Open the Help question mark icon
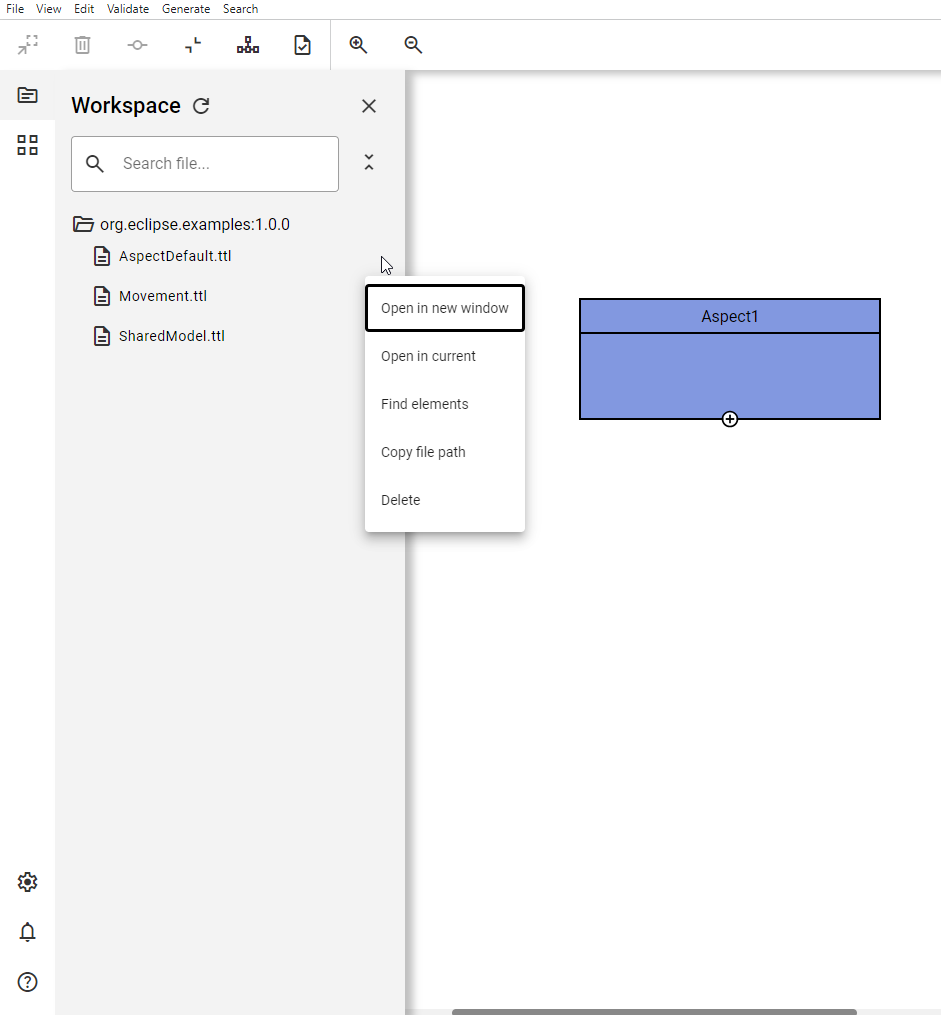The image size is (941, 1015). coord(27,982)
